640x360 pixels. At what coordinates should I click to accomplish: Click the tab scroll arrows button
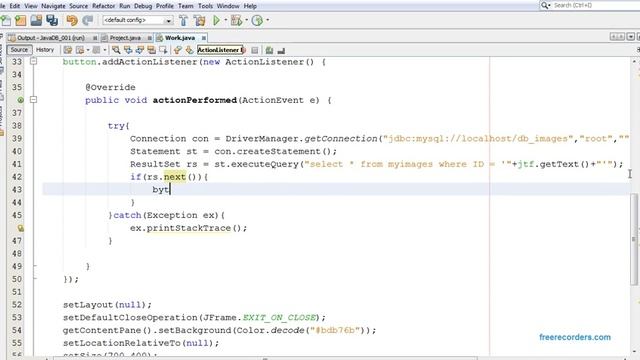[x=617, y=37]
